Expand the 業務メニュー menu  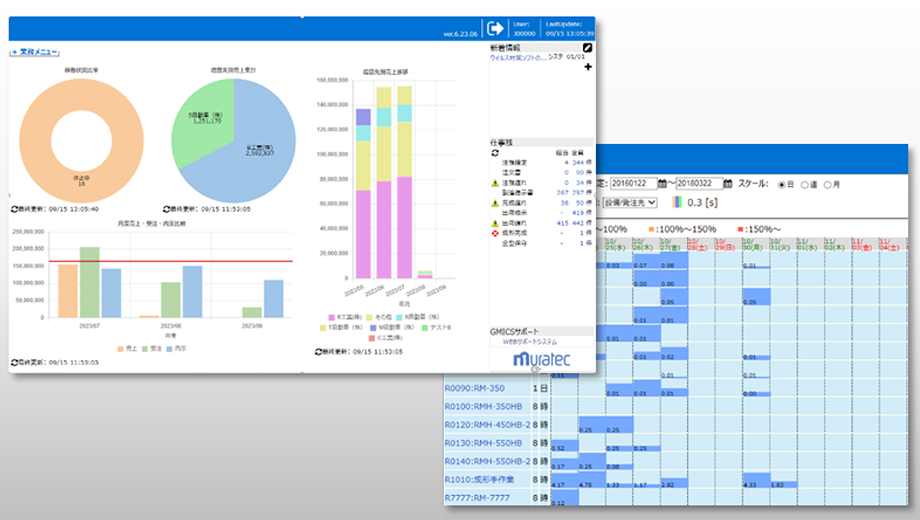[35, 52]
